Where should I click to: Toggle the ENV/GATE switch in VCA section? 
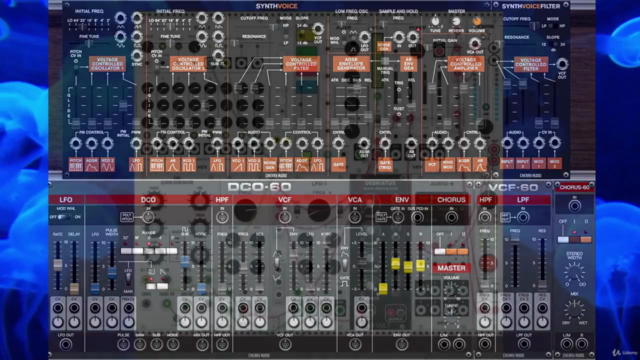(x=345, y=264)
